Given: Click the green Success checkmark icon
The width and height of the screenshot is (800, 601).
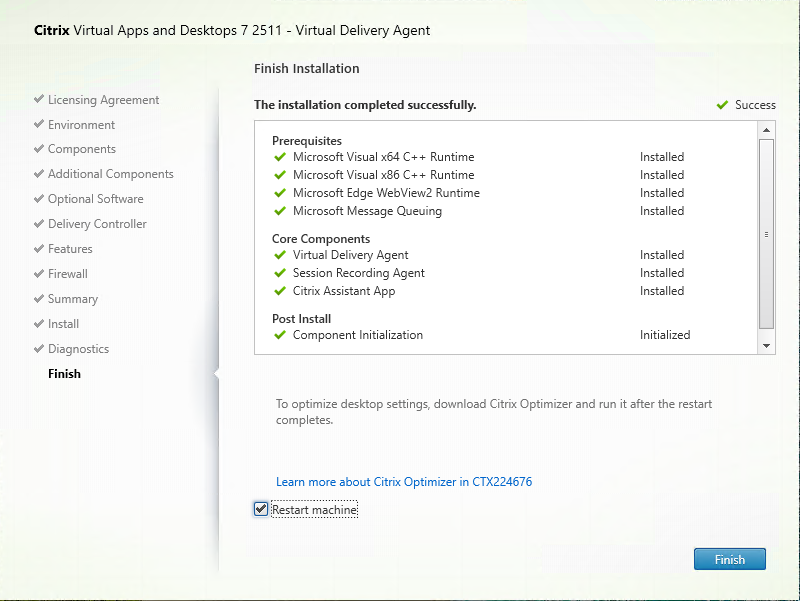Looking at the screenshot, I should click(722, 105).
